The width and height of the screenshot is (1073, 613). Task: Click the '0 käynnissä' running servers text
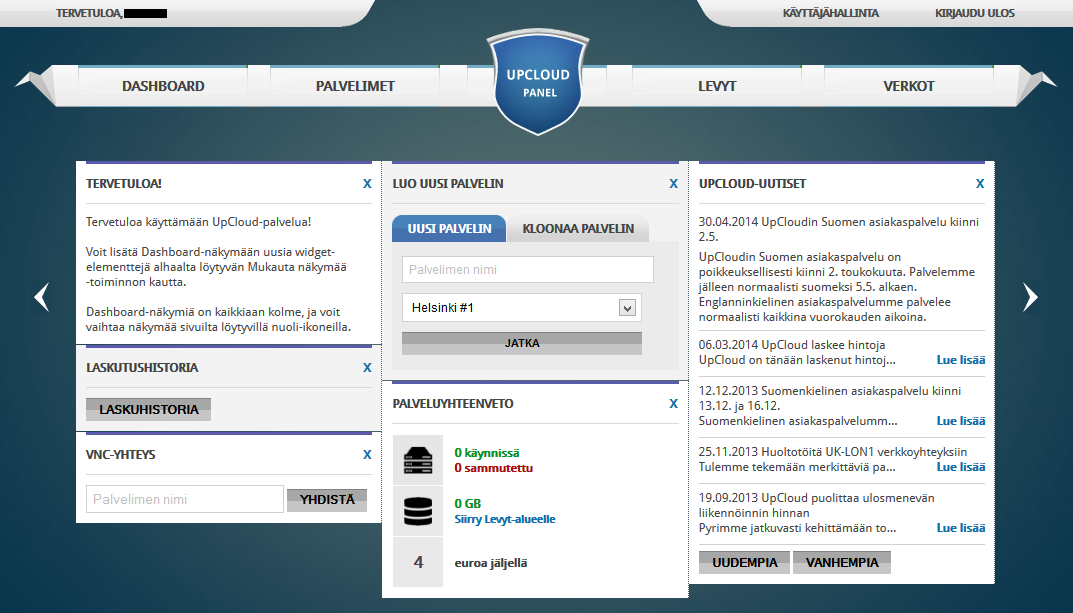[487, 453]
